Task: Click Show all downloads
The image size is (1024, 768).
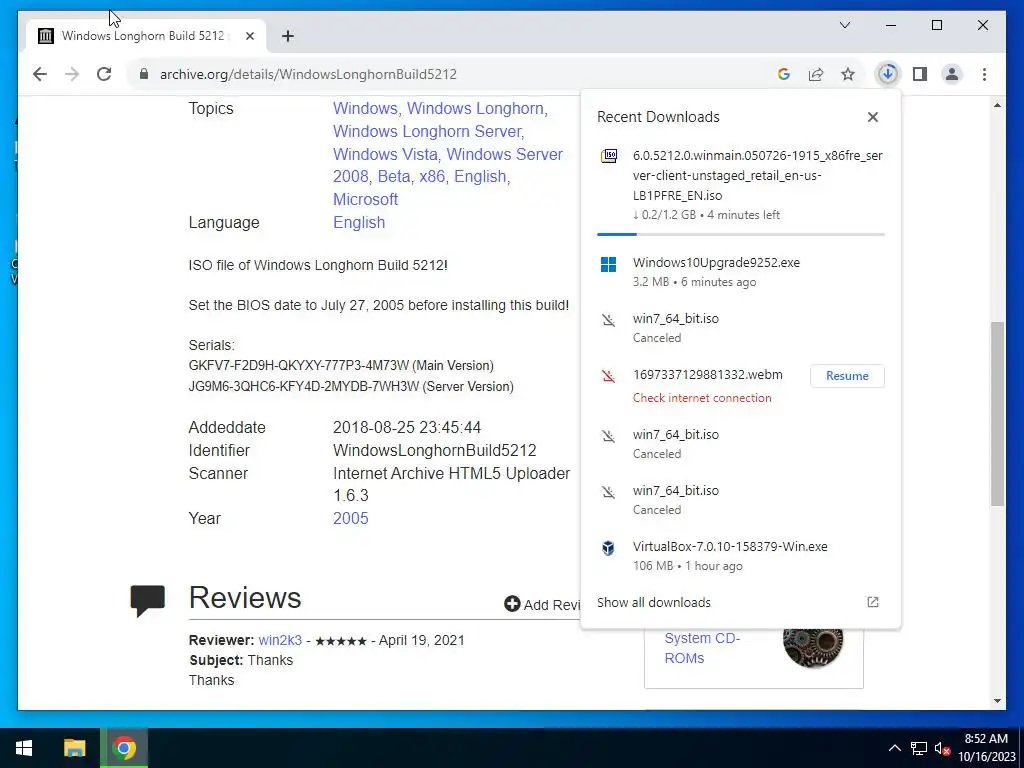Action: tap(654, 602)
